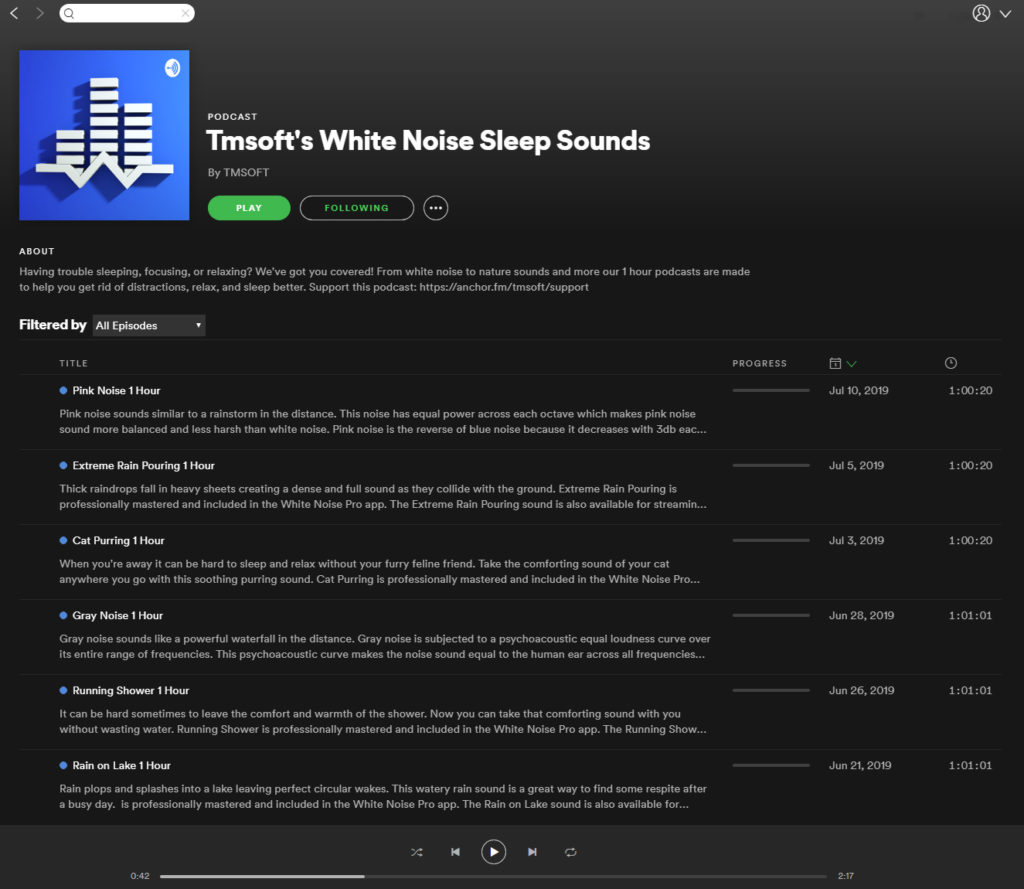Toggle repeat in the player bar

[x=571, y=852]
